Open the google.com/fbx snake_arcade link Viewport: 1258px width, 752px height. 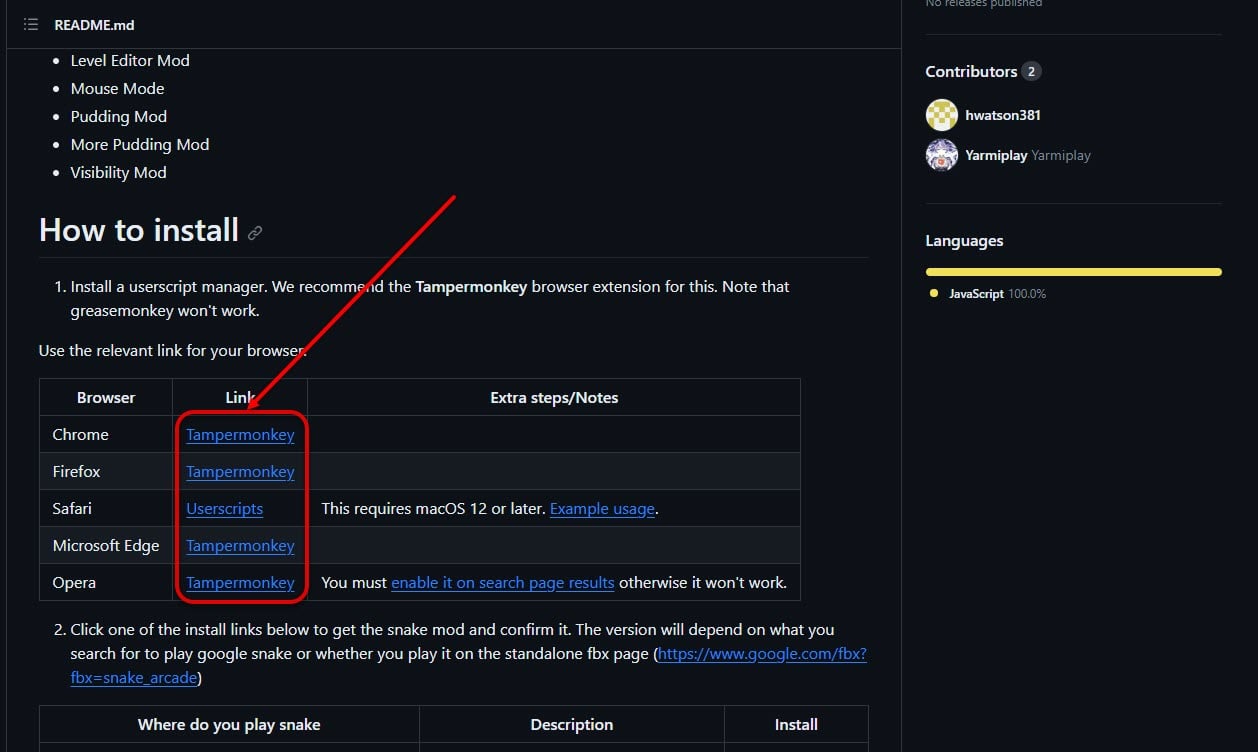tap(762, 653)
